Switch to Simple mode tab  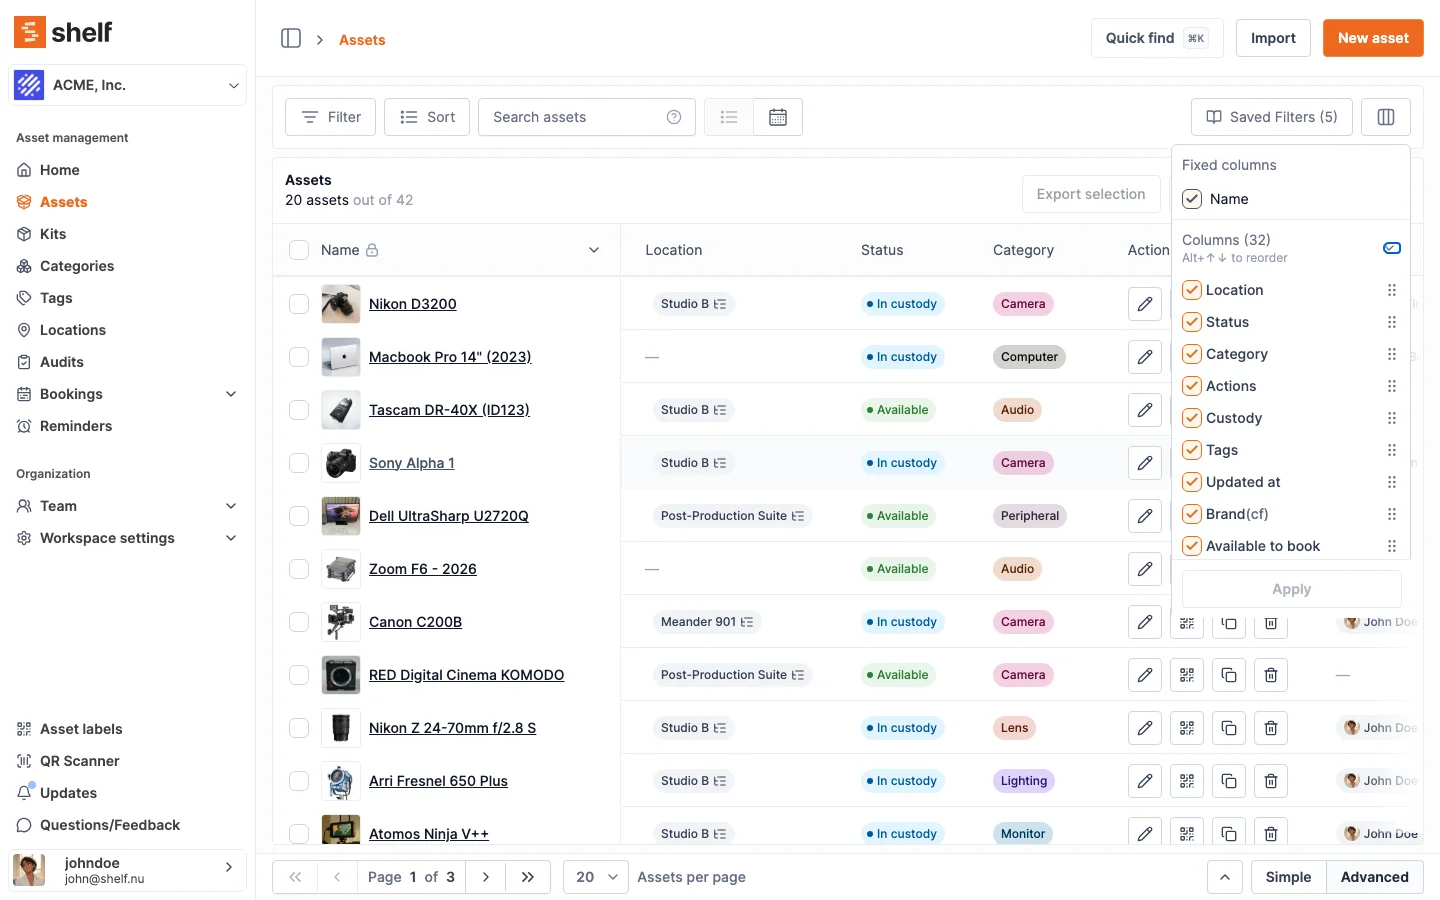pyautogui.click(x=1288, y=877)
